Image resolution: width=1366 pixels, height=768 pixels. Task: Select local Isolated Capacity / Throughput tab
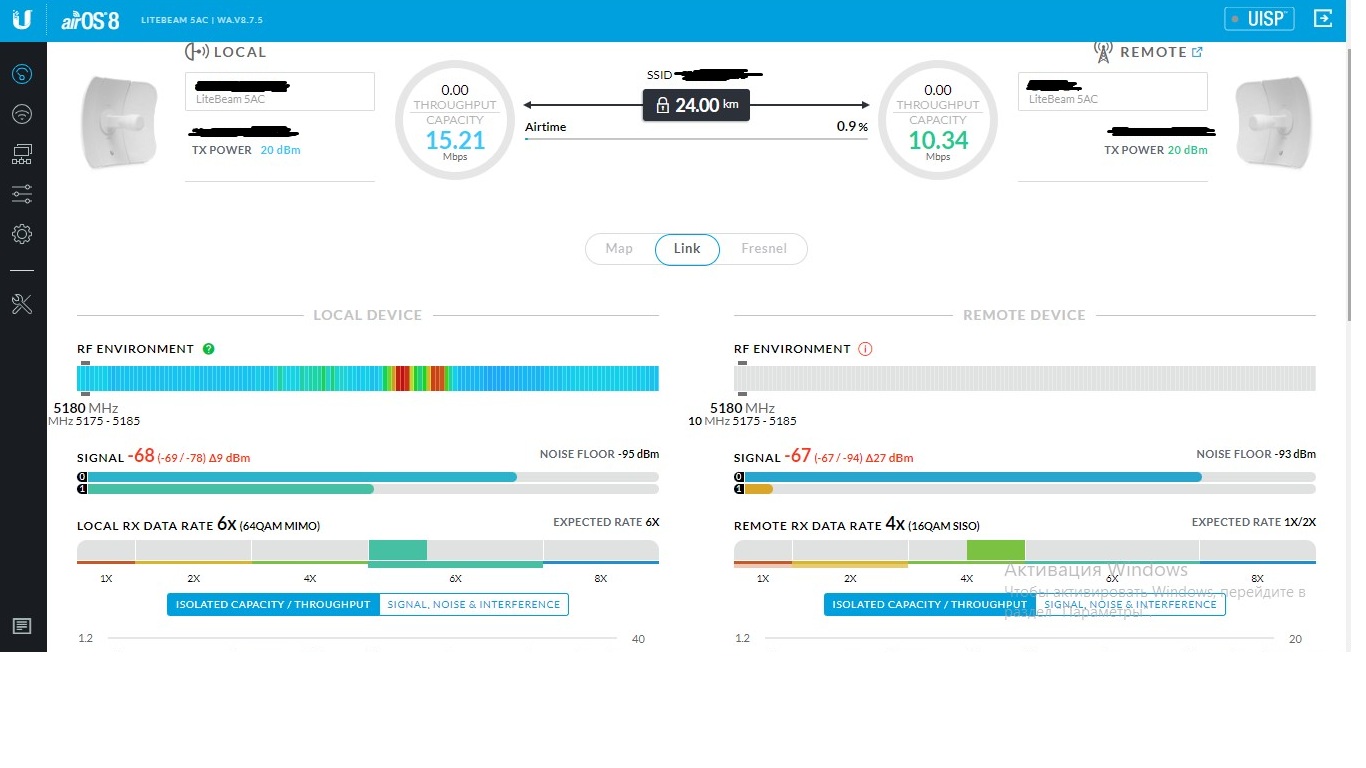[273, 604]
